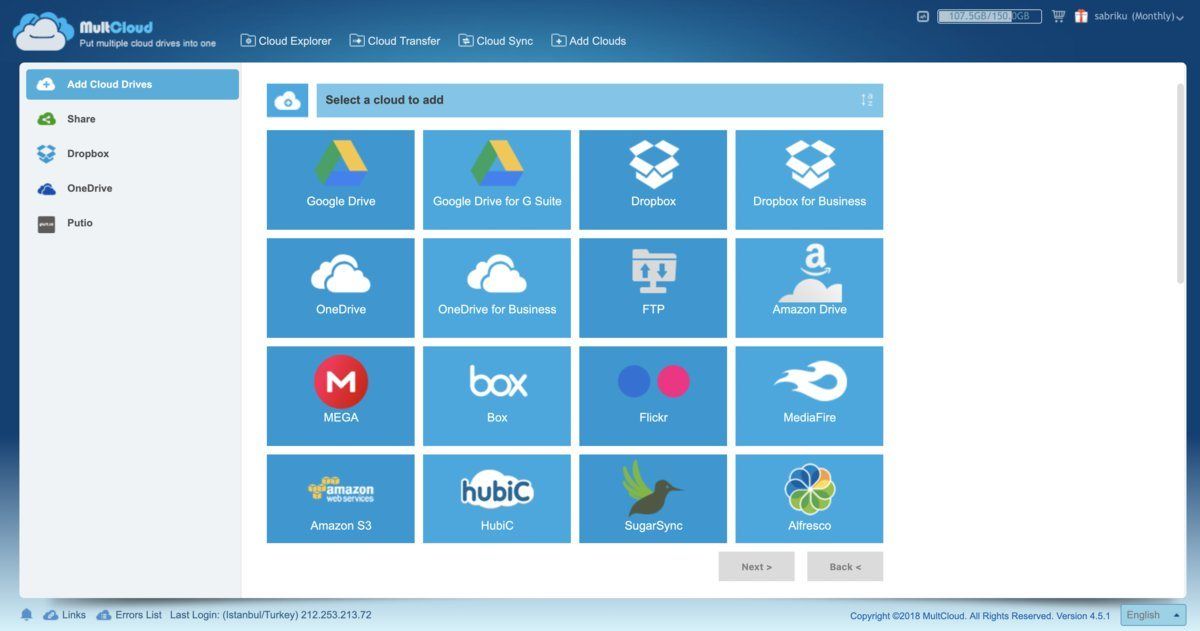Select the Google Drive cloud tile
This screenshot has width=1200, height=631.
point(340,179)
